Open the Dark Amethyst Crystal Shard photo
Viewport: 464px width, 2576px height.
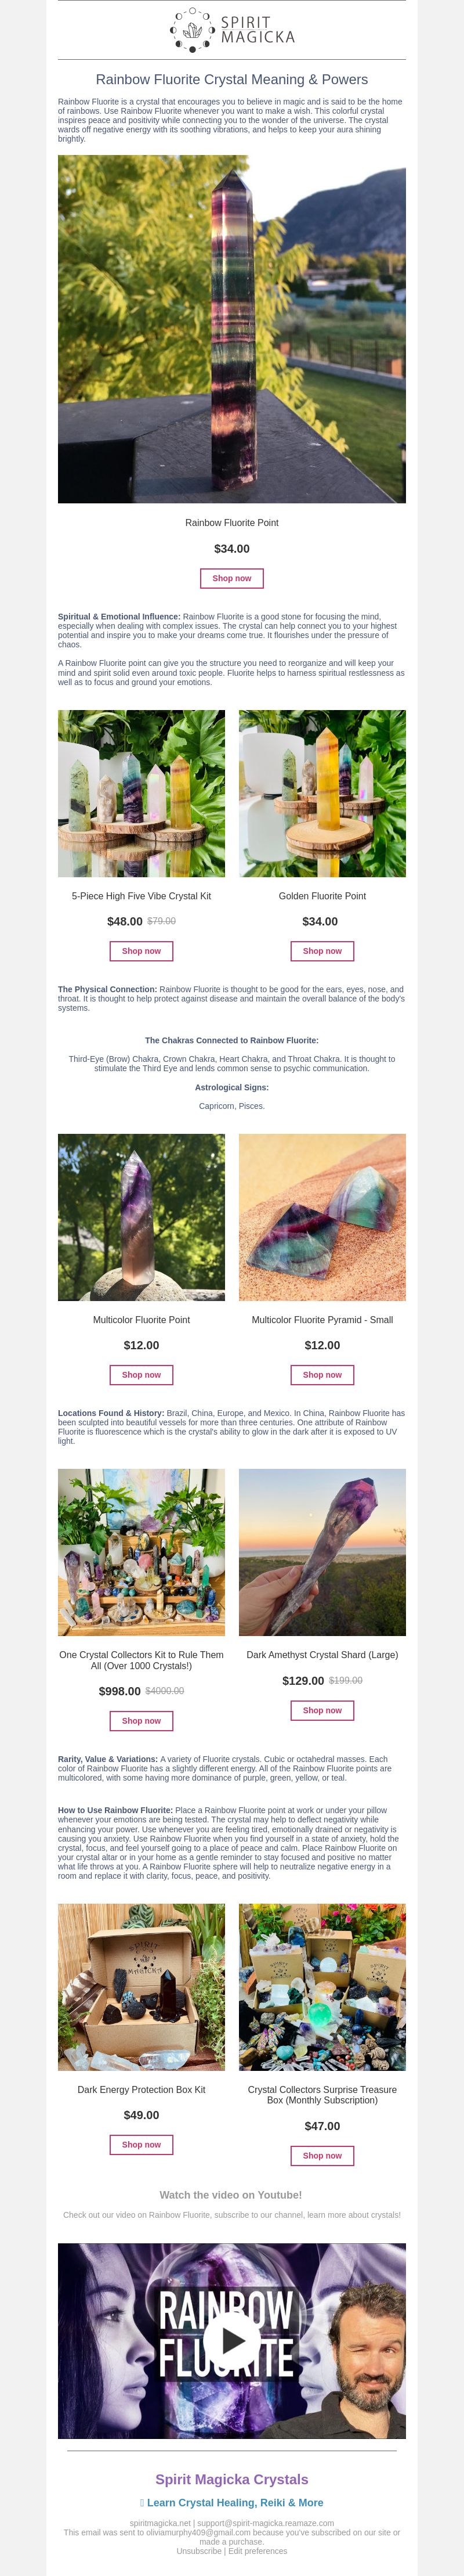point(322,1552)
